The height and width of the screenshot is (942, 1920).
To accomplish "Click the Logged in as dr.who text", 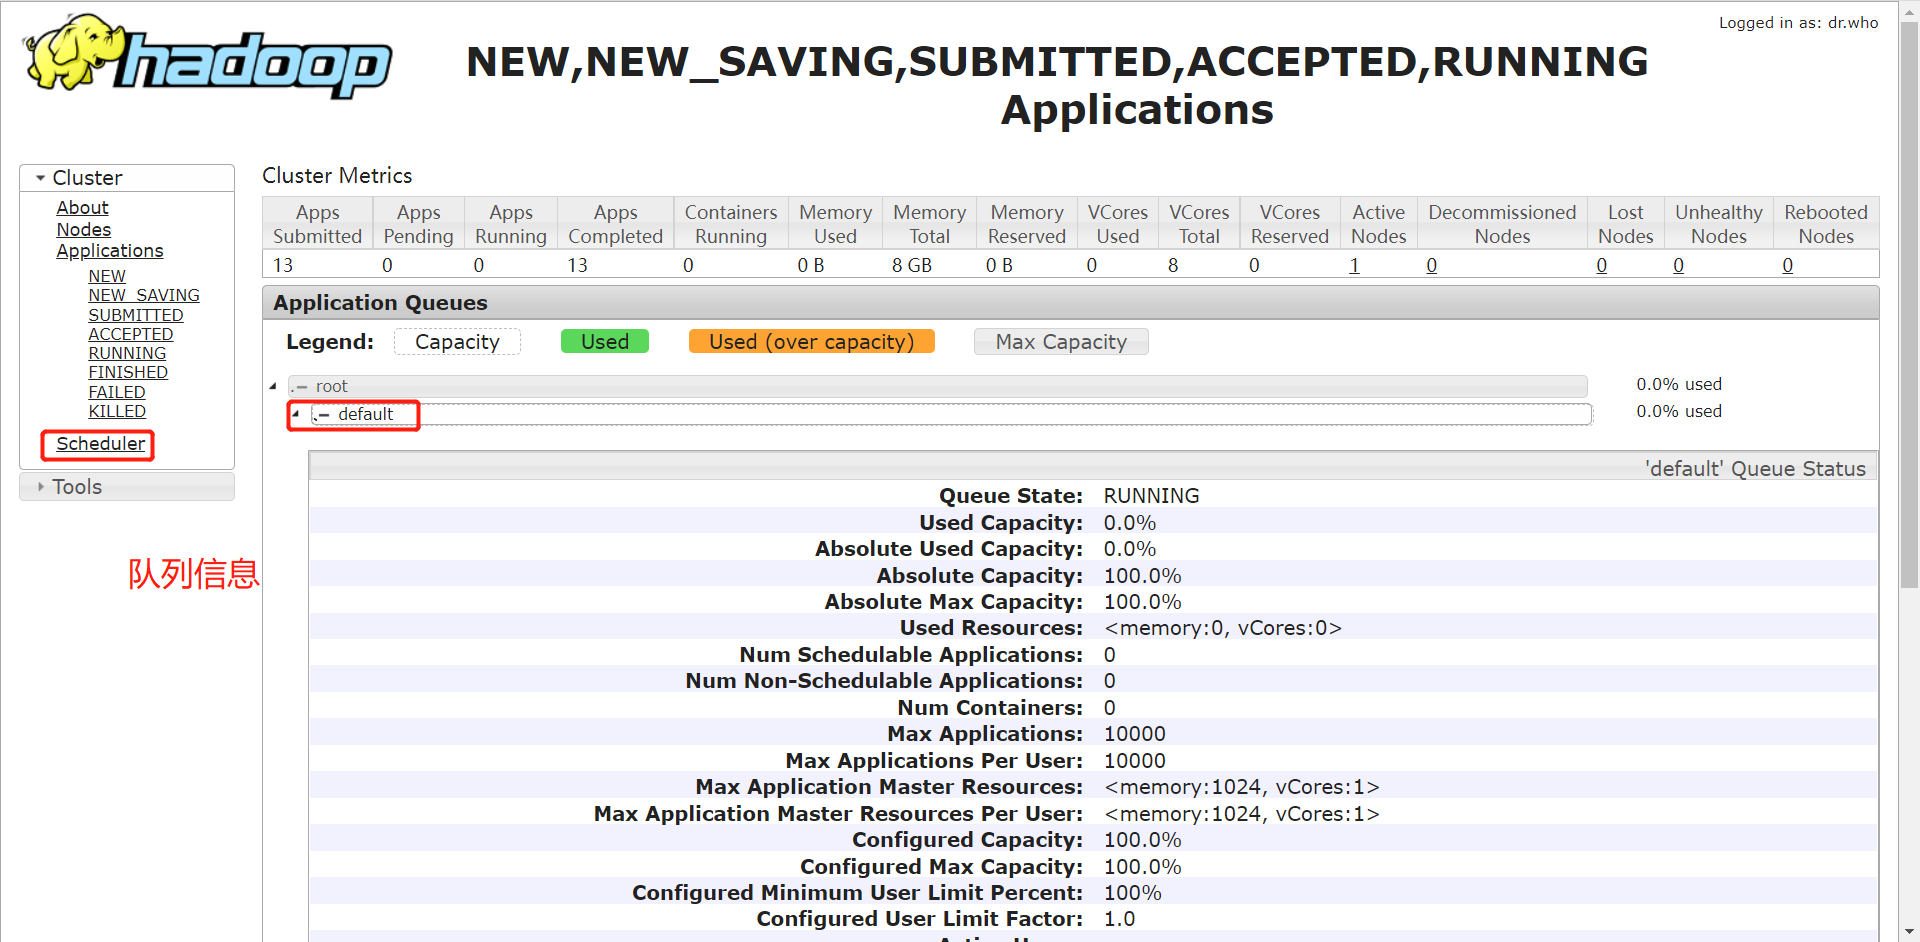I will 1798,22.
